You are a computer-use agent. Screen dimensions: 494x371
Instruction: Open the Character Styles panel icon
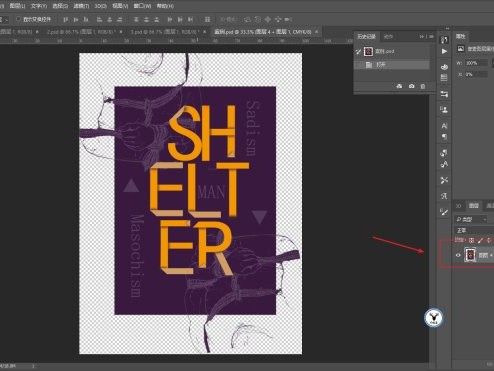click(444, 164)
